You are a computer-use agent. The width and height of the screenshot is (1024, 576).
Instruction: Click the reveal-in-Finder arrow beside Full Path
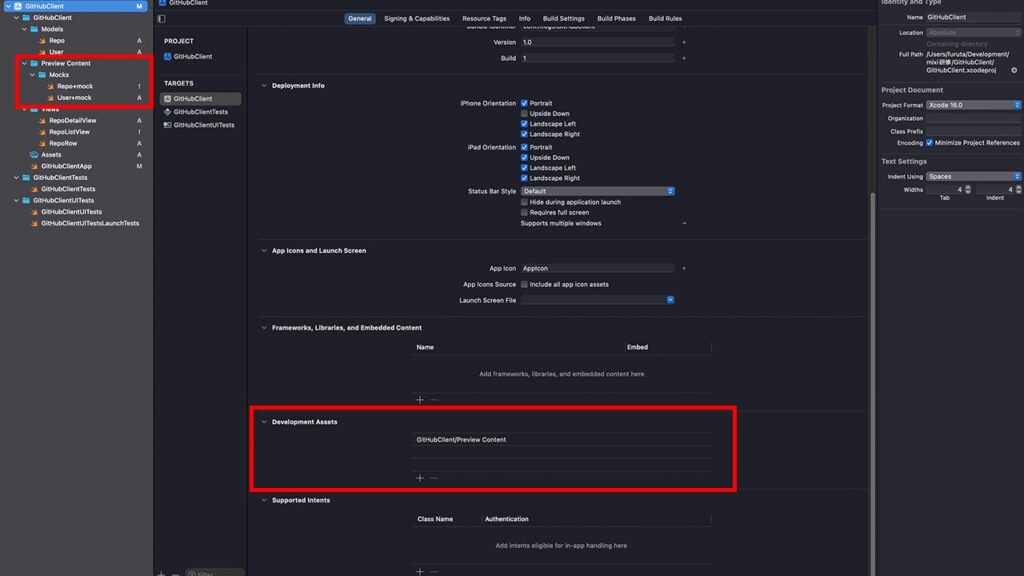coord(1016,70)
